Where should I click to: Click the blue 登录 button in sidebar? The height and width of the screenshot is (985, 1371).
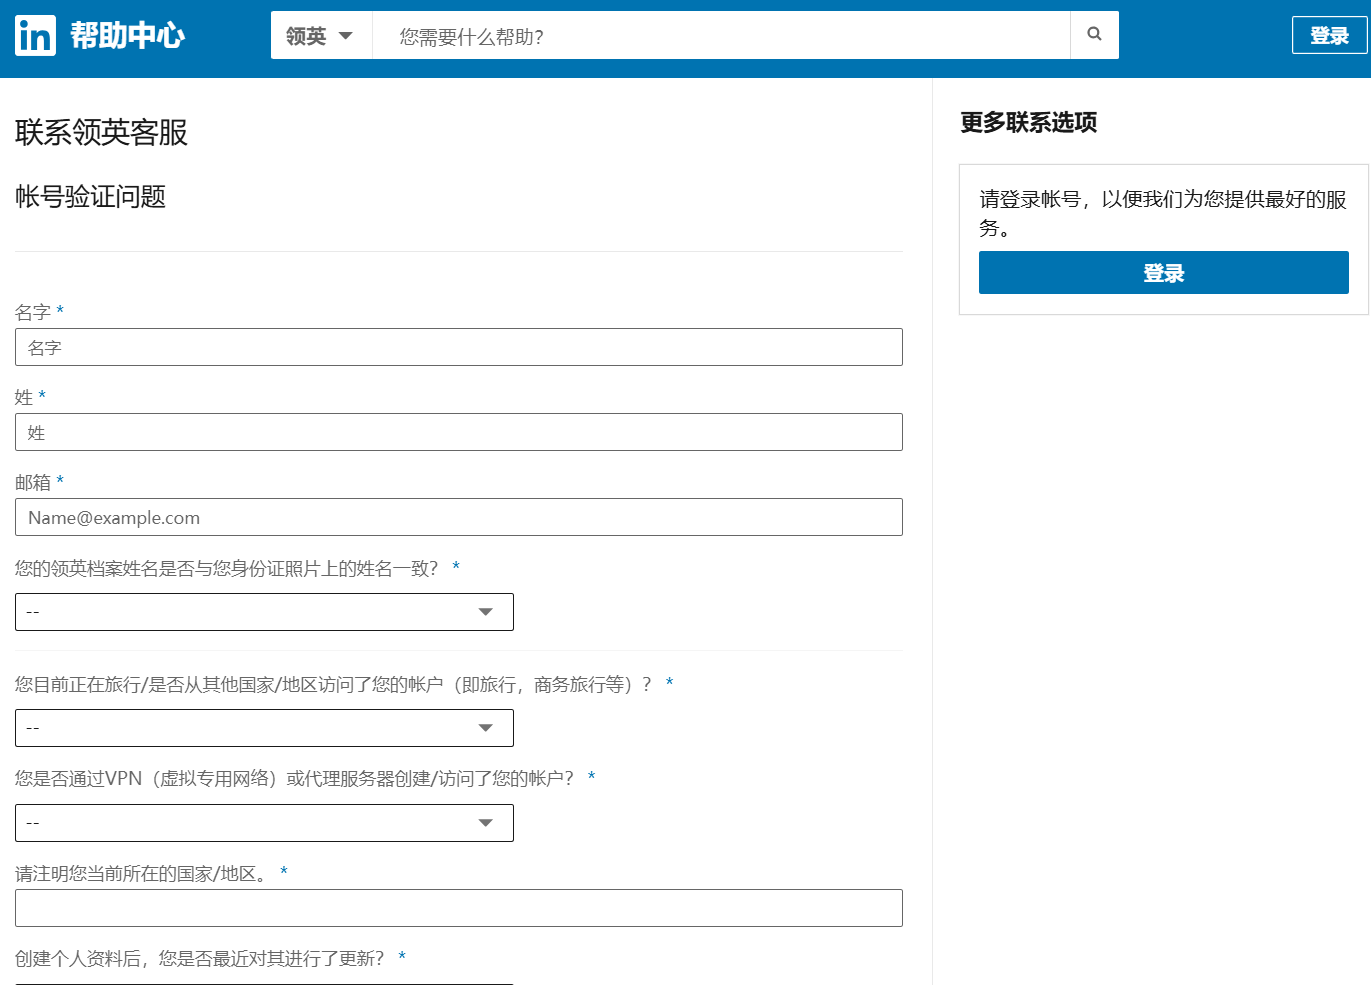tap(1163, 273)
